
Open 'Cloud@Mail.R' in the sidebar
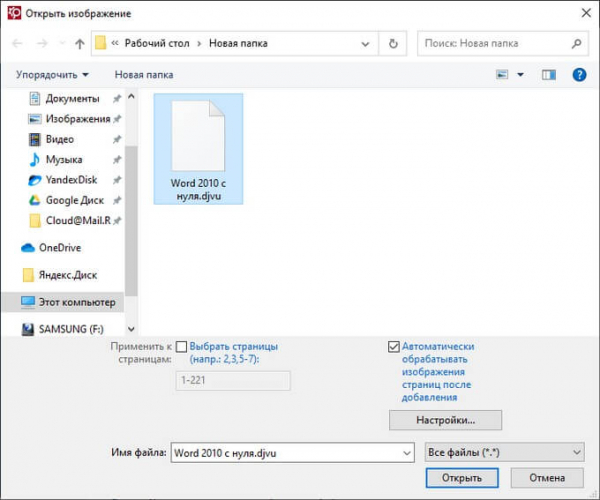click(x=78, y=220)
